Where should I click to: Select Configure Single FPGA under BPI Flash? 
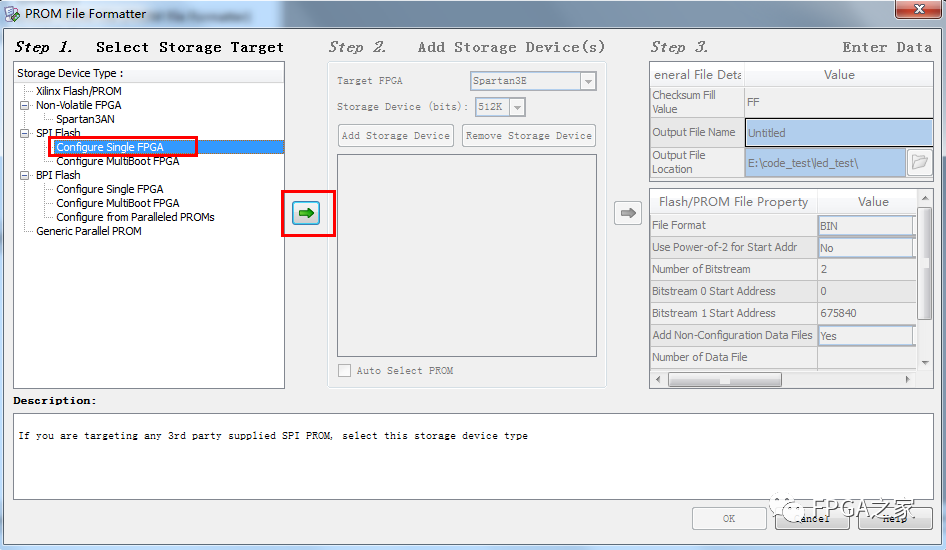110,189
